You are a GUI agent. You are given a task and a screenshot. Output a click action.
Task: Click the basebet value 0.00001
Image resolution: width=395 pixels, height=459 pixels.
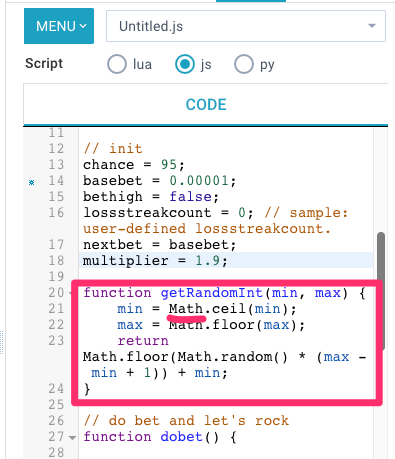199,181
